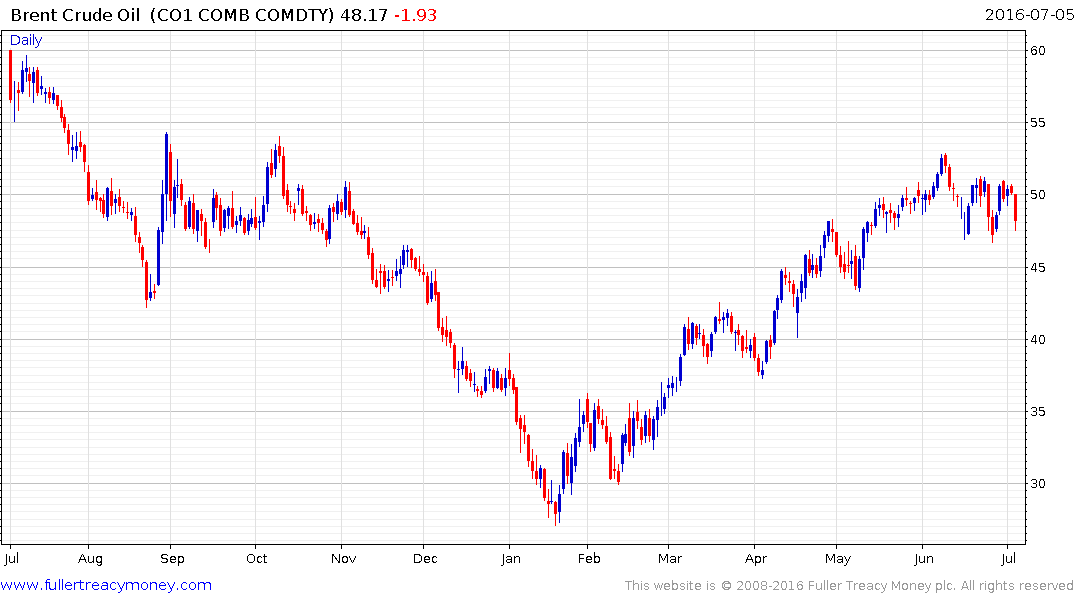Click the 'Oct' month axis label

(256, 559)
